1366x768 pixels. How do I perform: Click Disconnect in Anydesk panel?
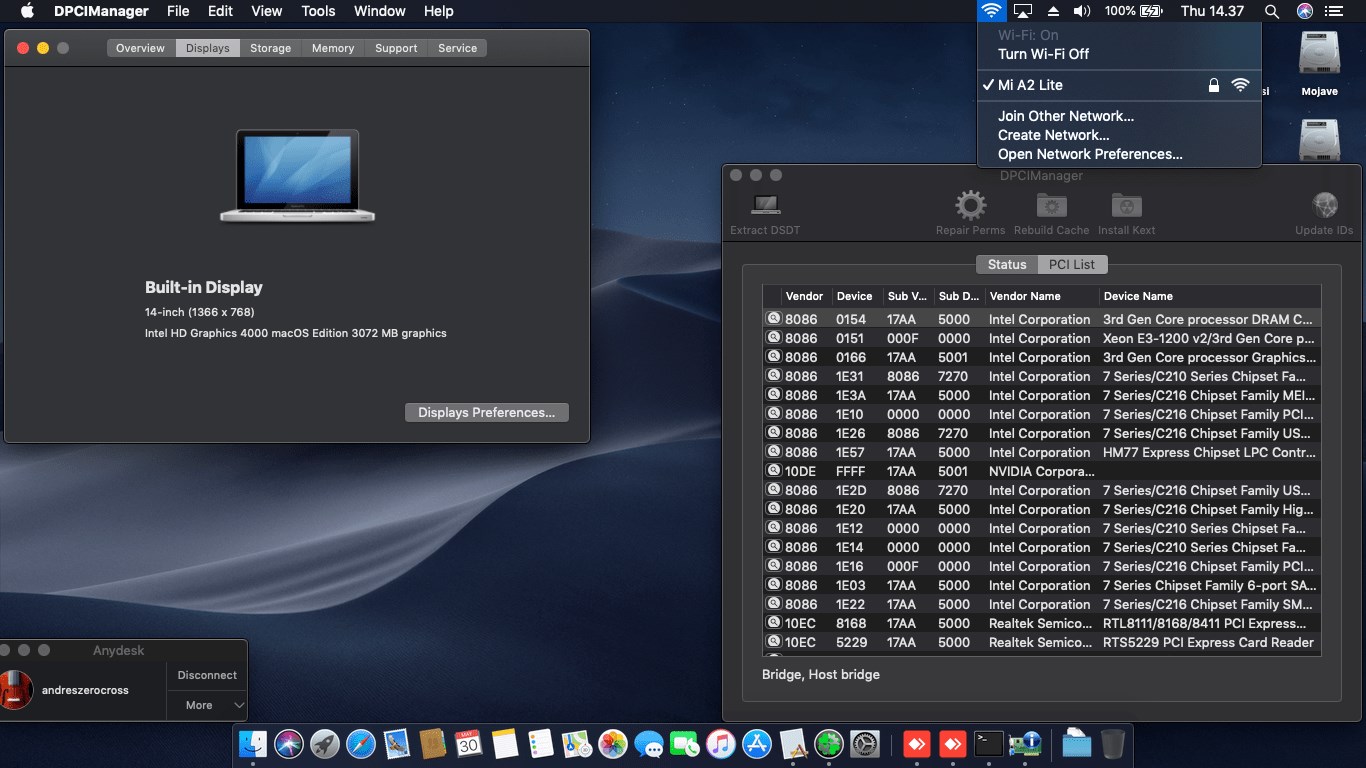[x=207, y=675]
